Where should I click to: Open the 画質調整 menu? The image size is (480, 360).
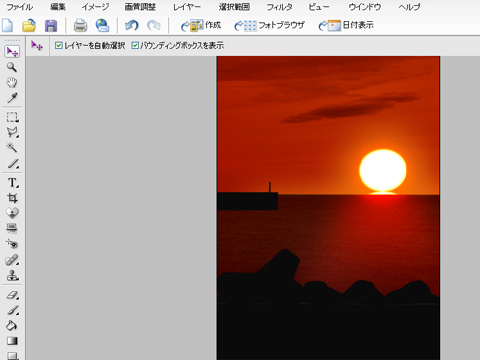click(x=140, y=7)
